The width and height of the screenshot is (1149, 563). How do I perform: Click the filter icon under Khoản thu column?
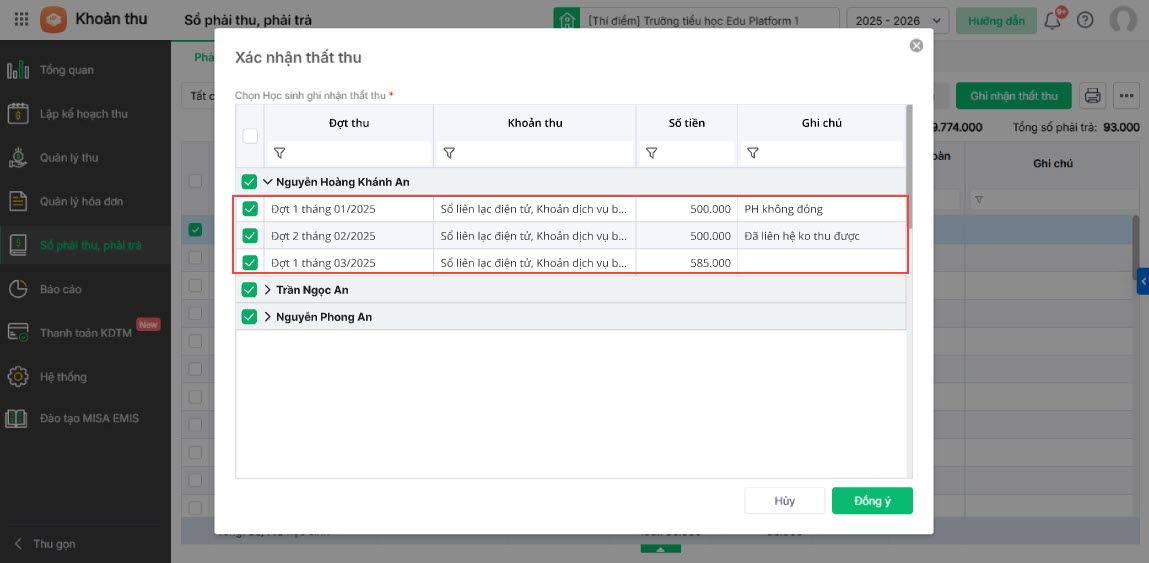coord(449,153)
